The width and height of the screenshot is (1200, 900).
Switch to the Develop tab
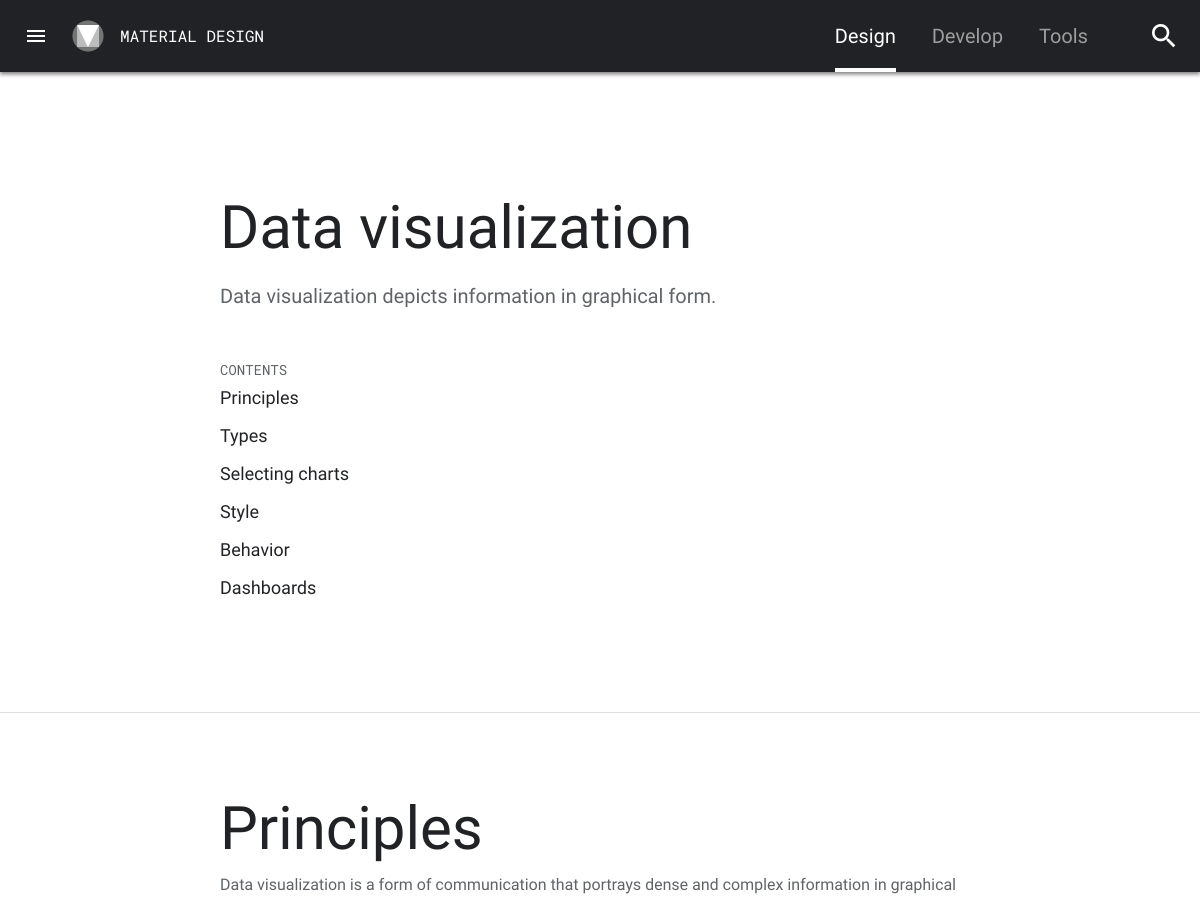coord(967,36)
